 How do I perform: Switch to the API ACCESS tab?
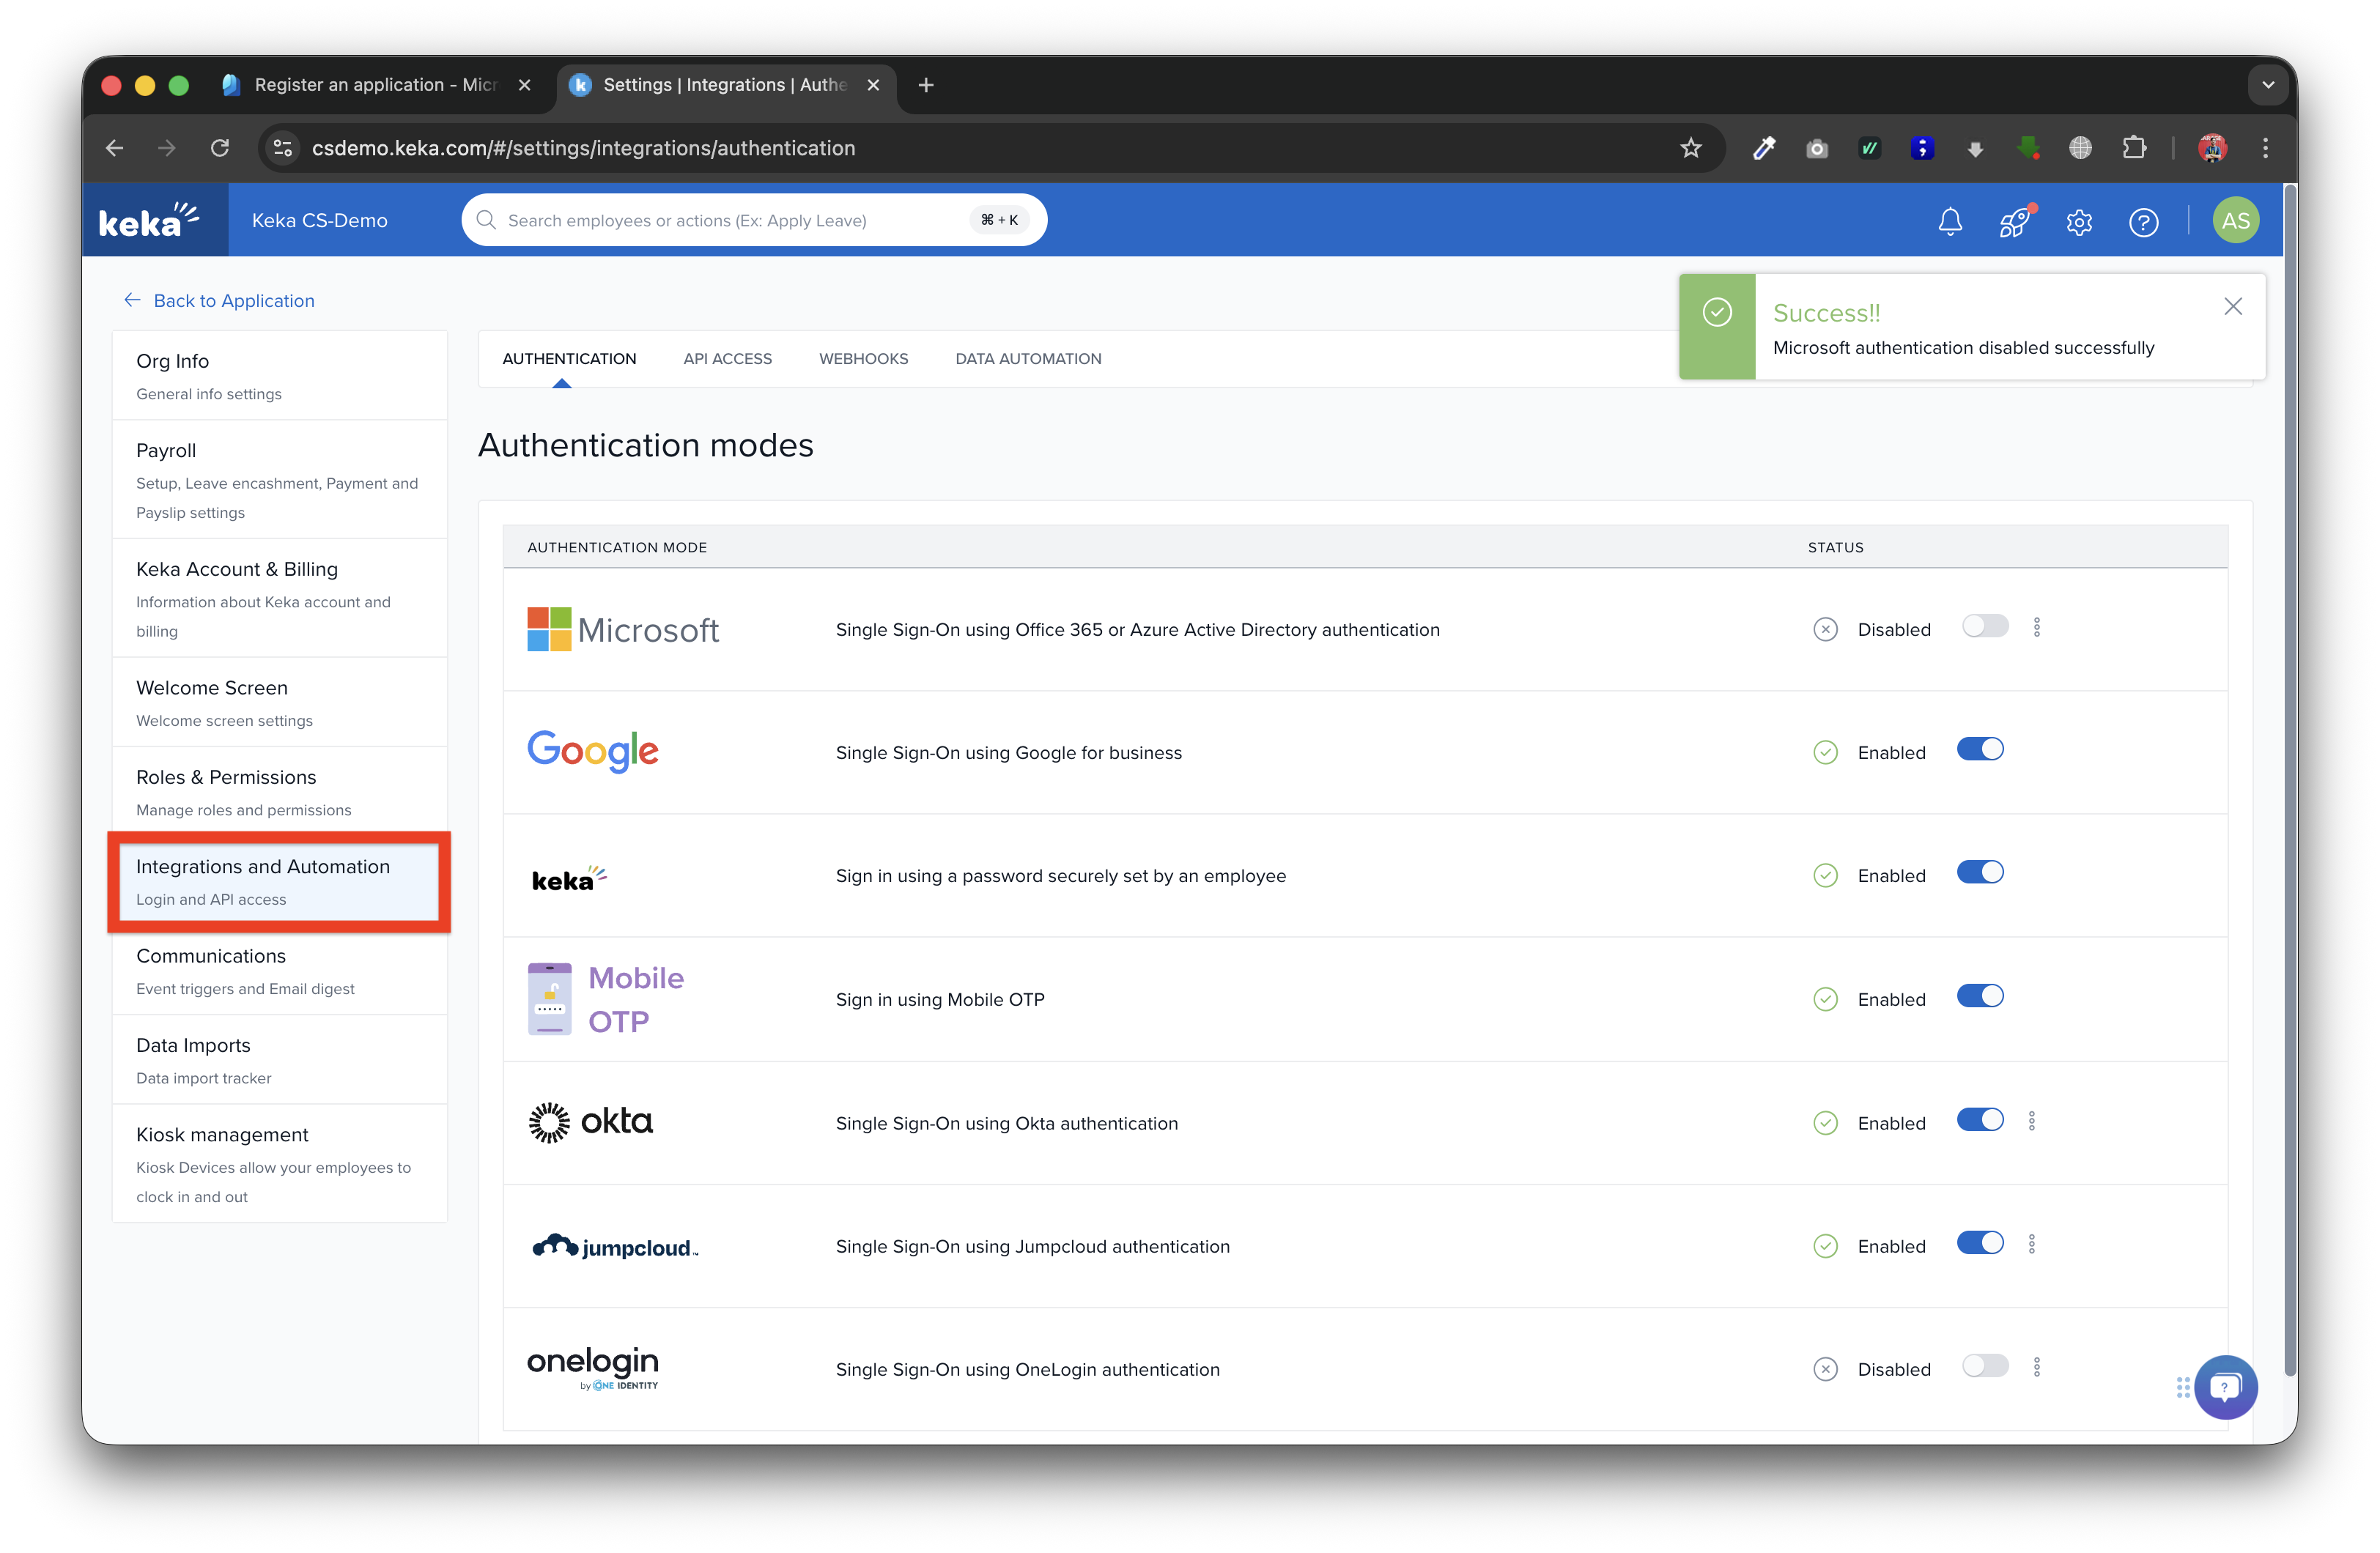pyautogui.click(x=727, y=358)
